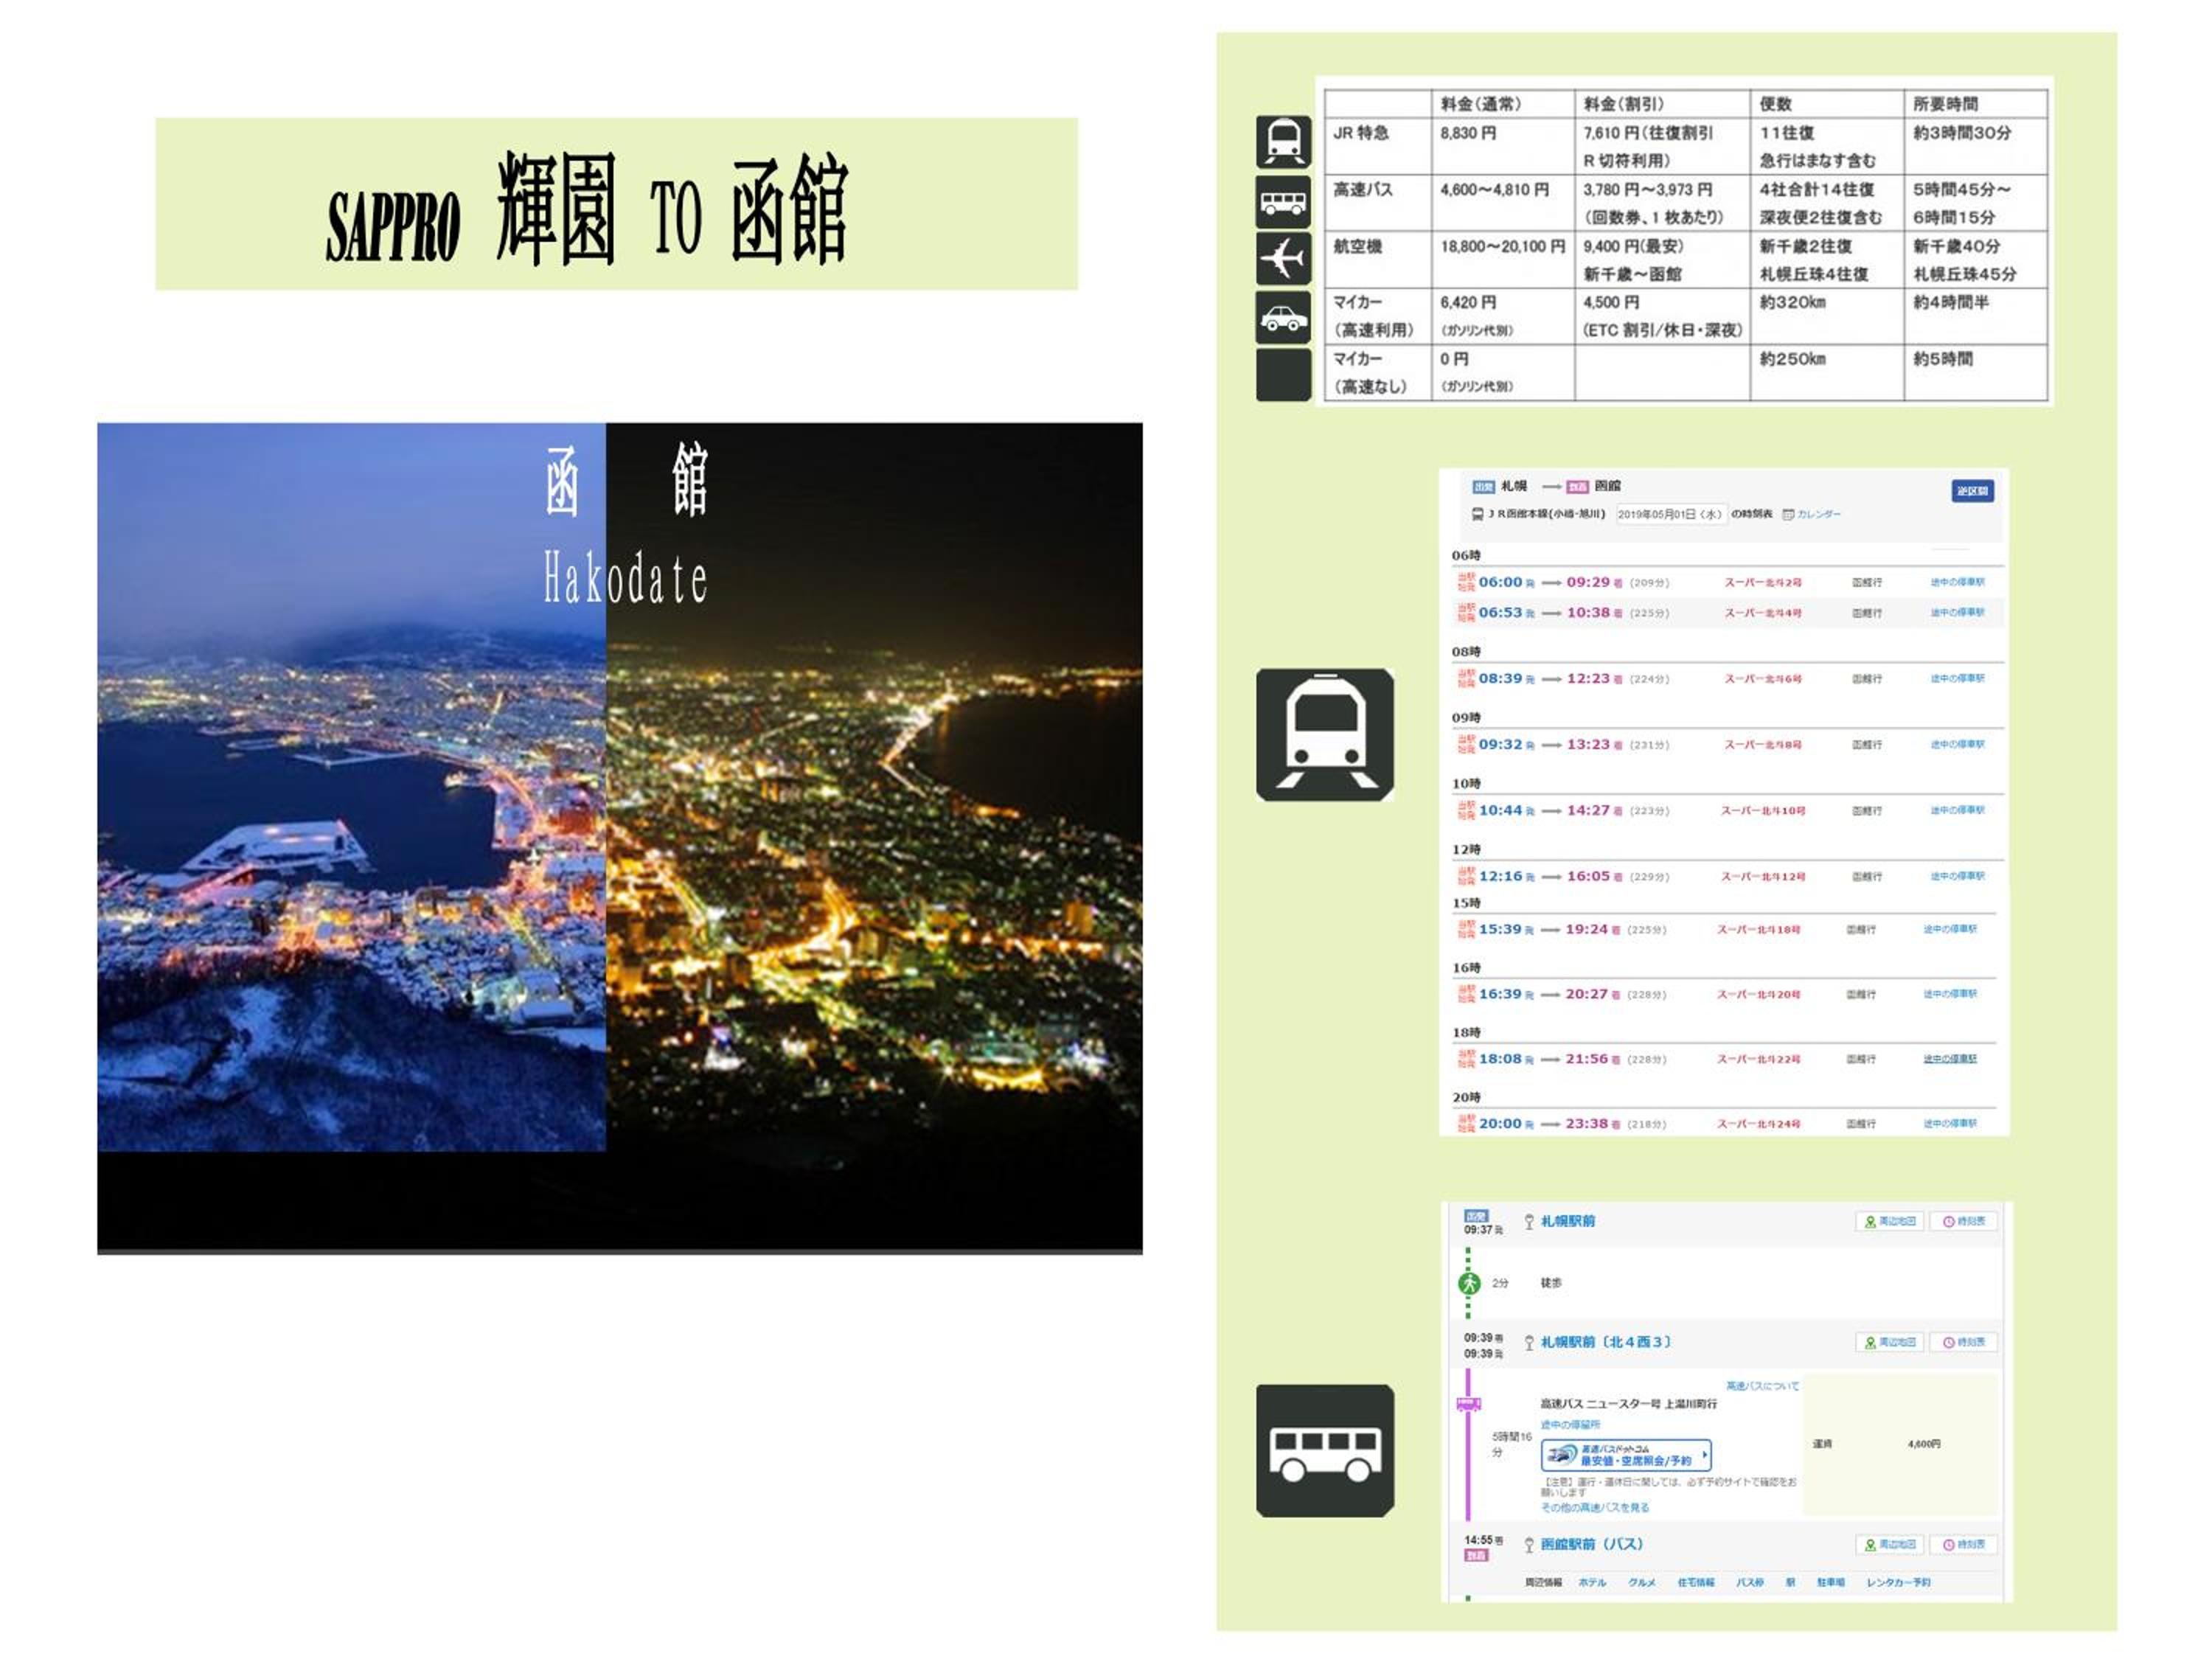
Task: Click the airplane icon beside fare table
Action: [x=1283, y=259]
